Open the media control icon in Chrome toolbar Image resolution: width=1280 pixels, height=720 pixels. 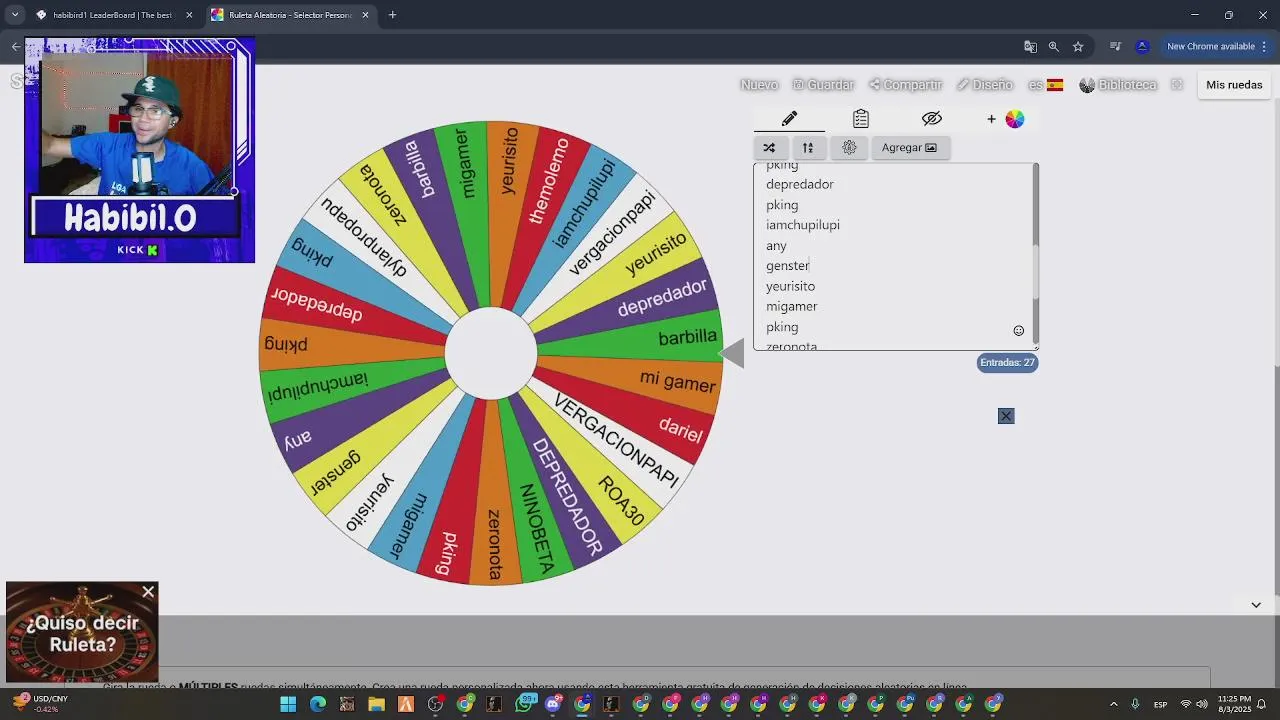(1115, 46)
